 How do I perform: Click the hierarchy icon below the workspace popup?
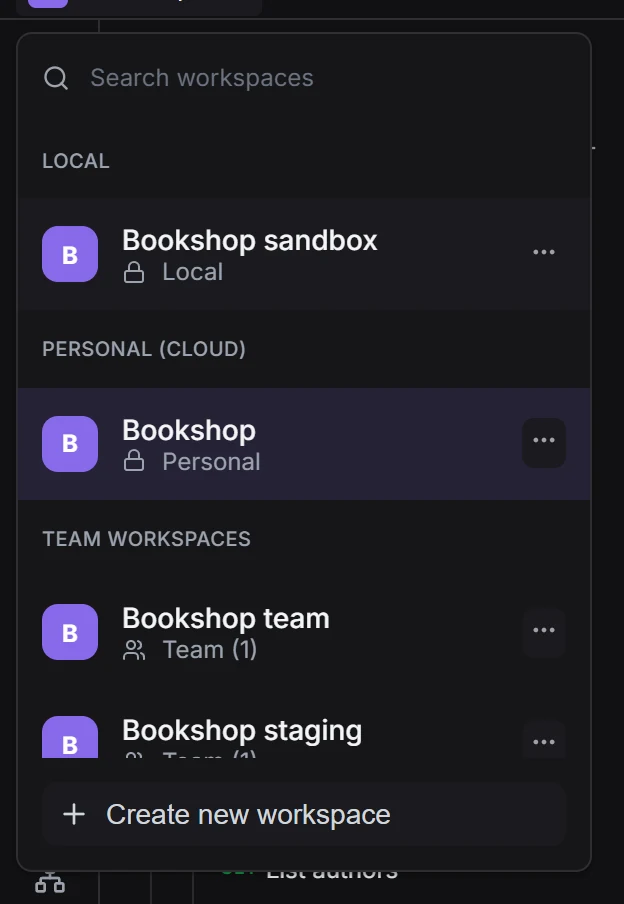click(x=50, y=883)
